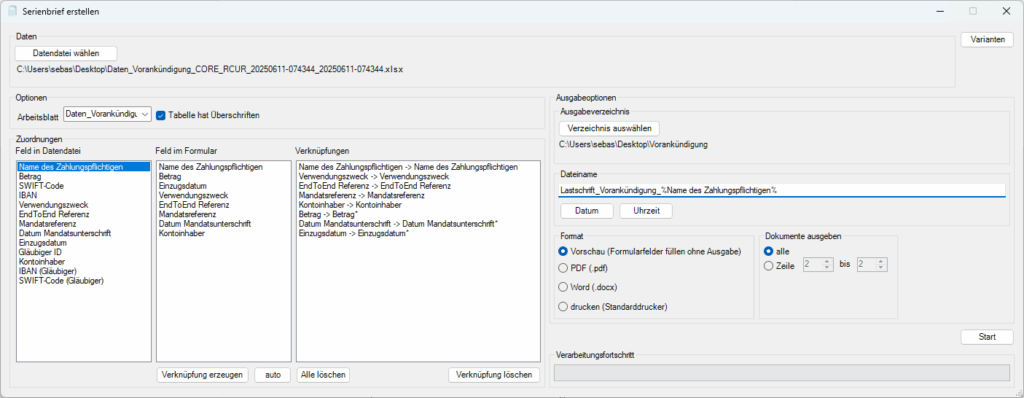
Task: Click the document icon in the title bar
Action: tap(12, 11)
